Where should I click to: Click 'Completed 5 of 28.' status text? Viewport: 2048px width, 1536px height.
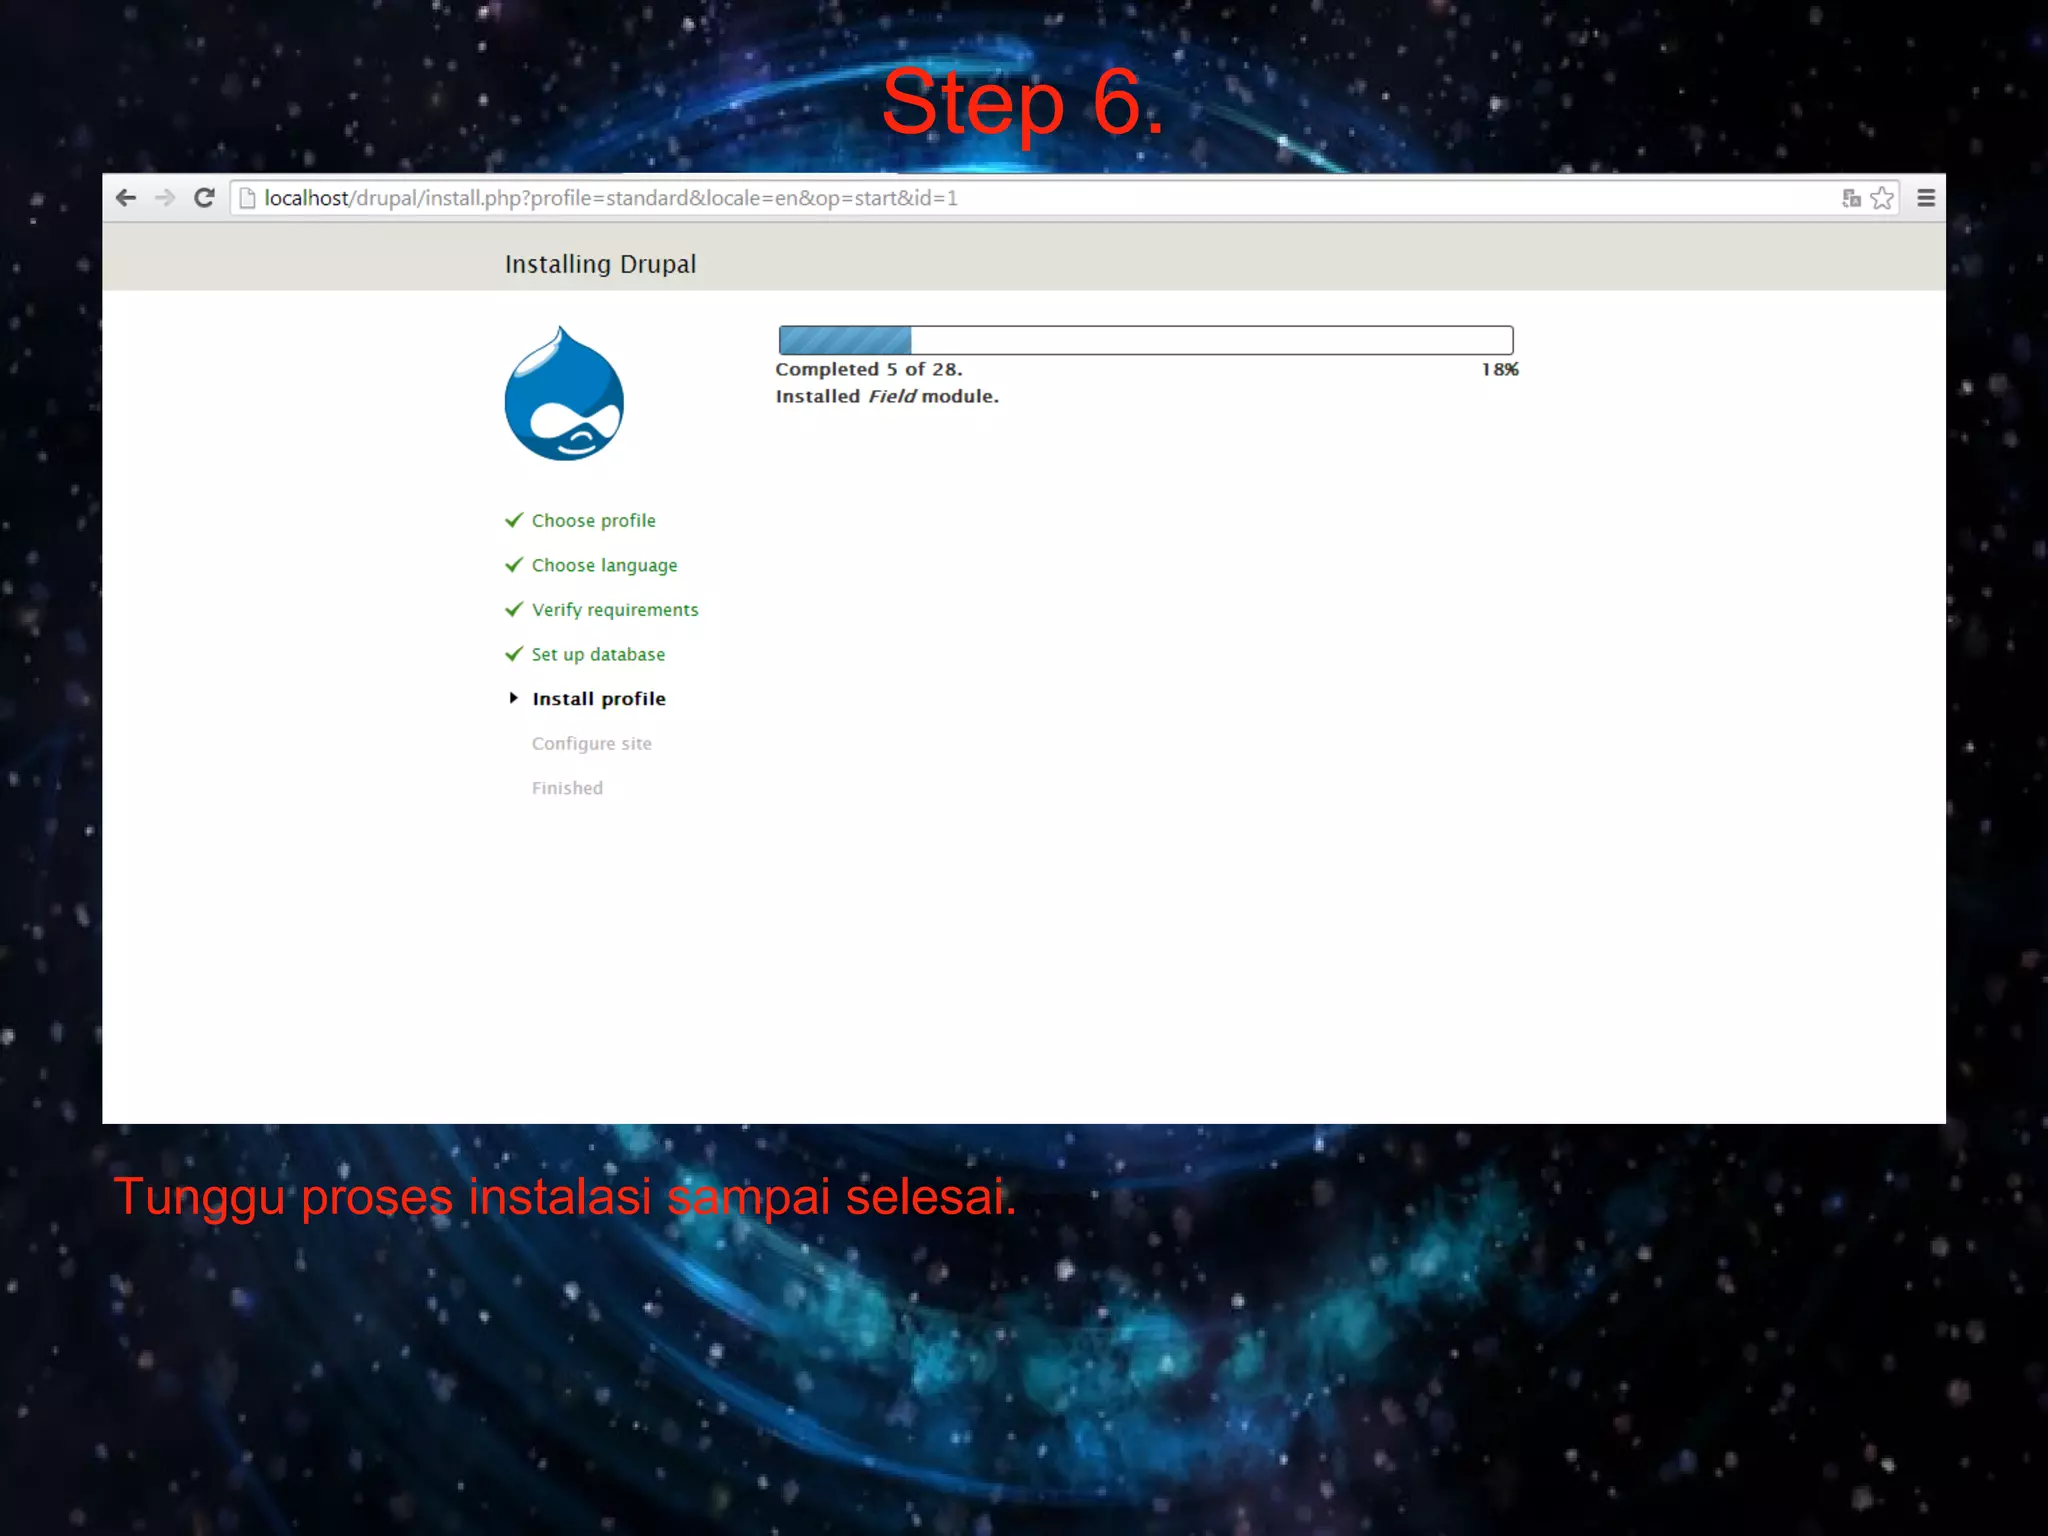(869, 370)
